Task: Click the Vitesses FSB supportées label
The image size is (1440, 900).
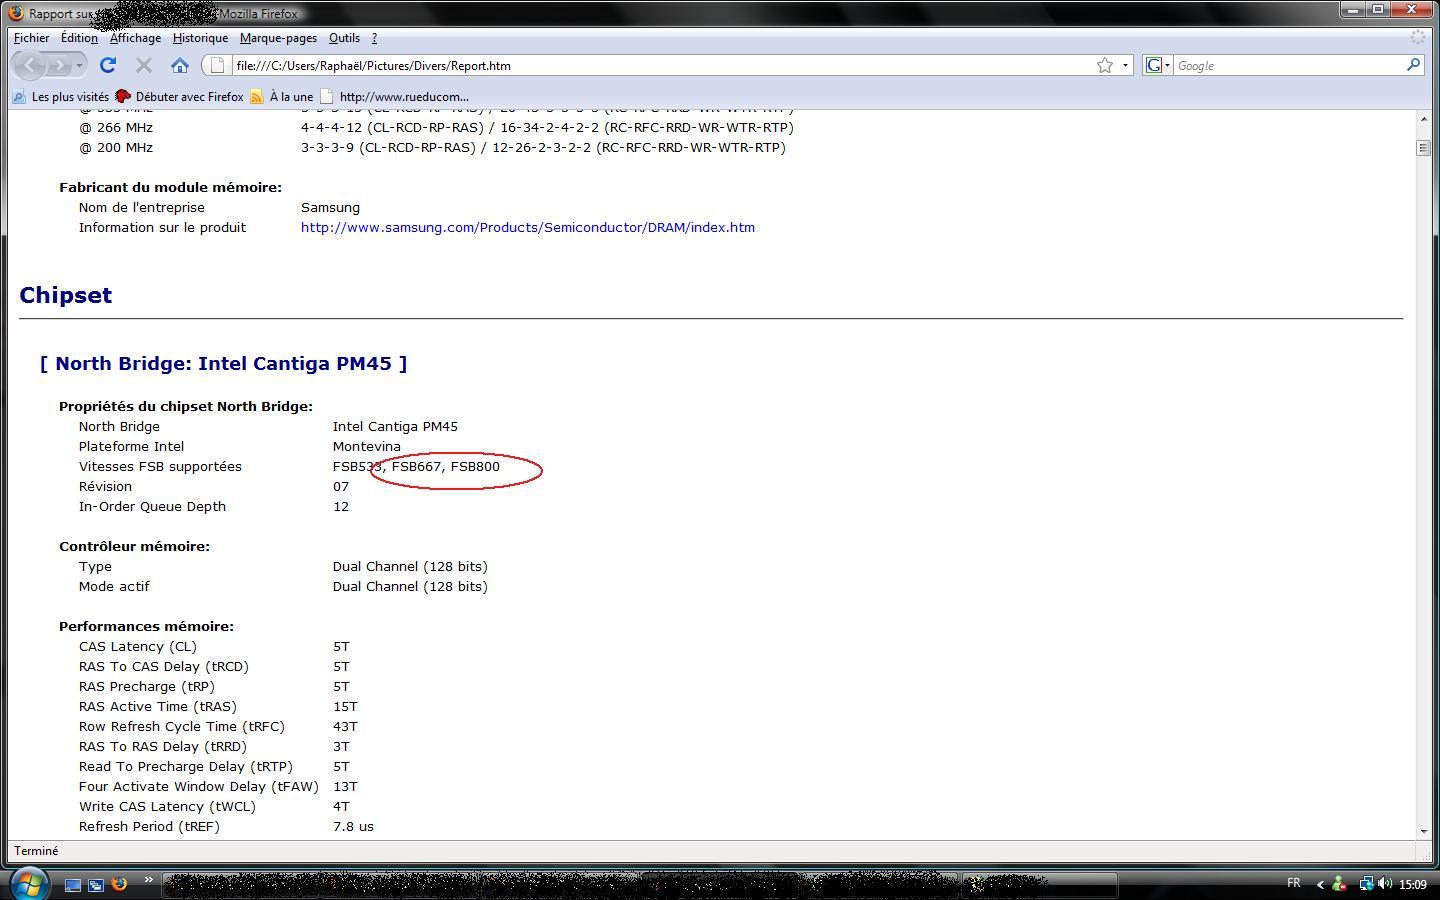Action: pyautogui.click(x=160, y=466)
